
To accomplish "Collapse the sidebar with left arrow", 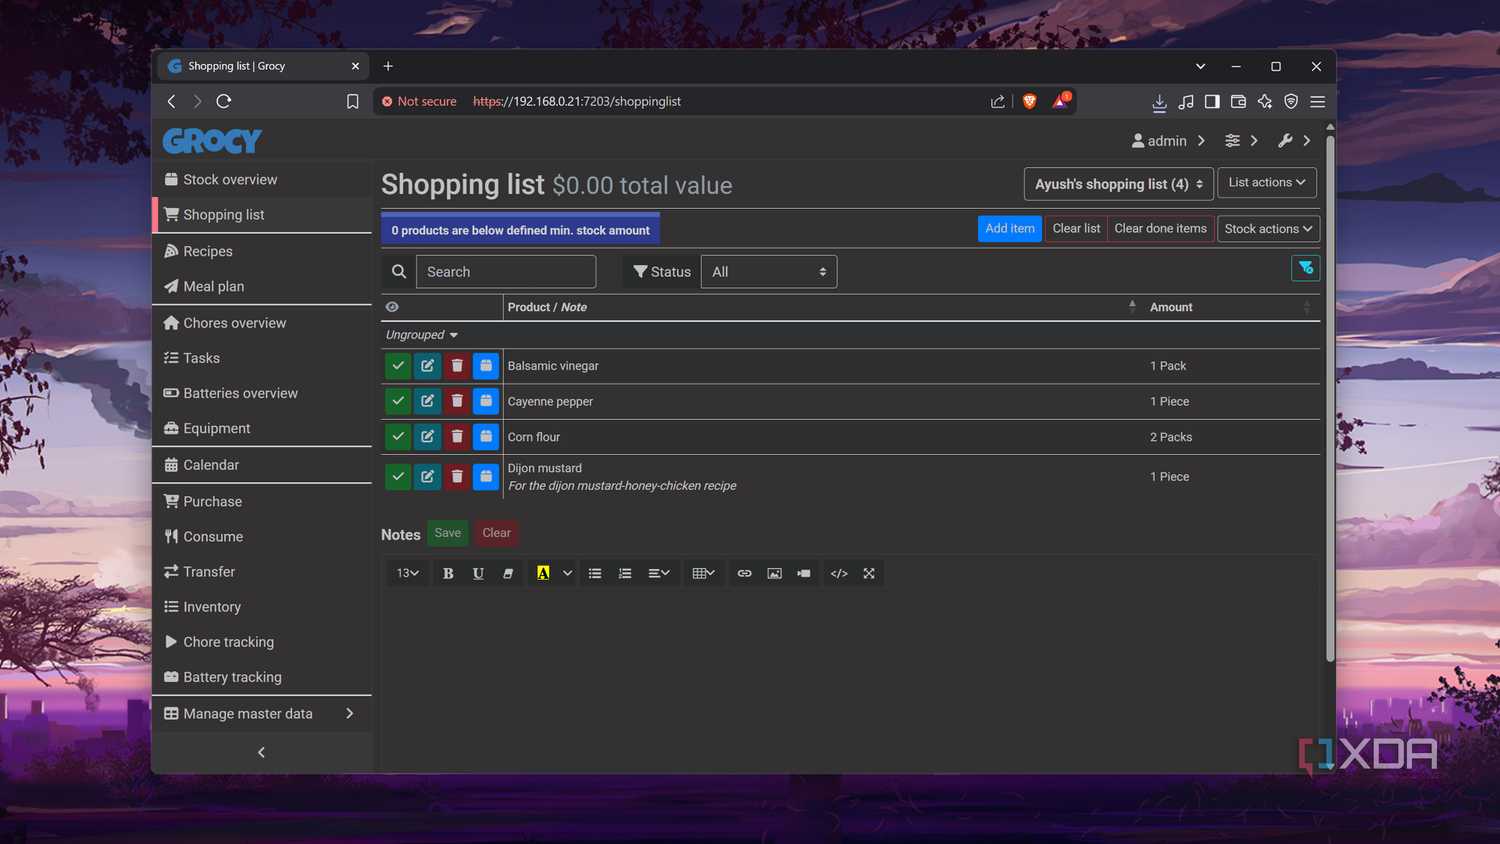I will coord(262,752).
